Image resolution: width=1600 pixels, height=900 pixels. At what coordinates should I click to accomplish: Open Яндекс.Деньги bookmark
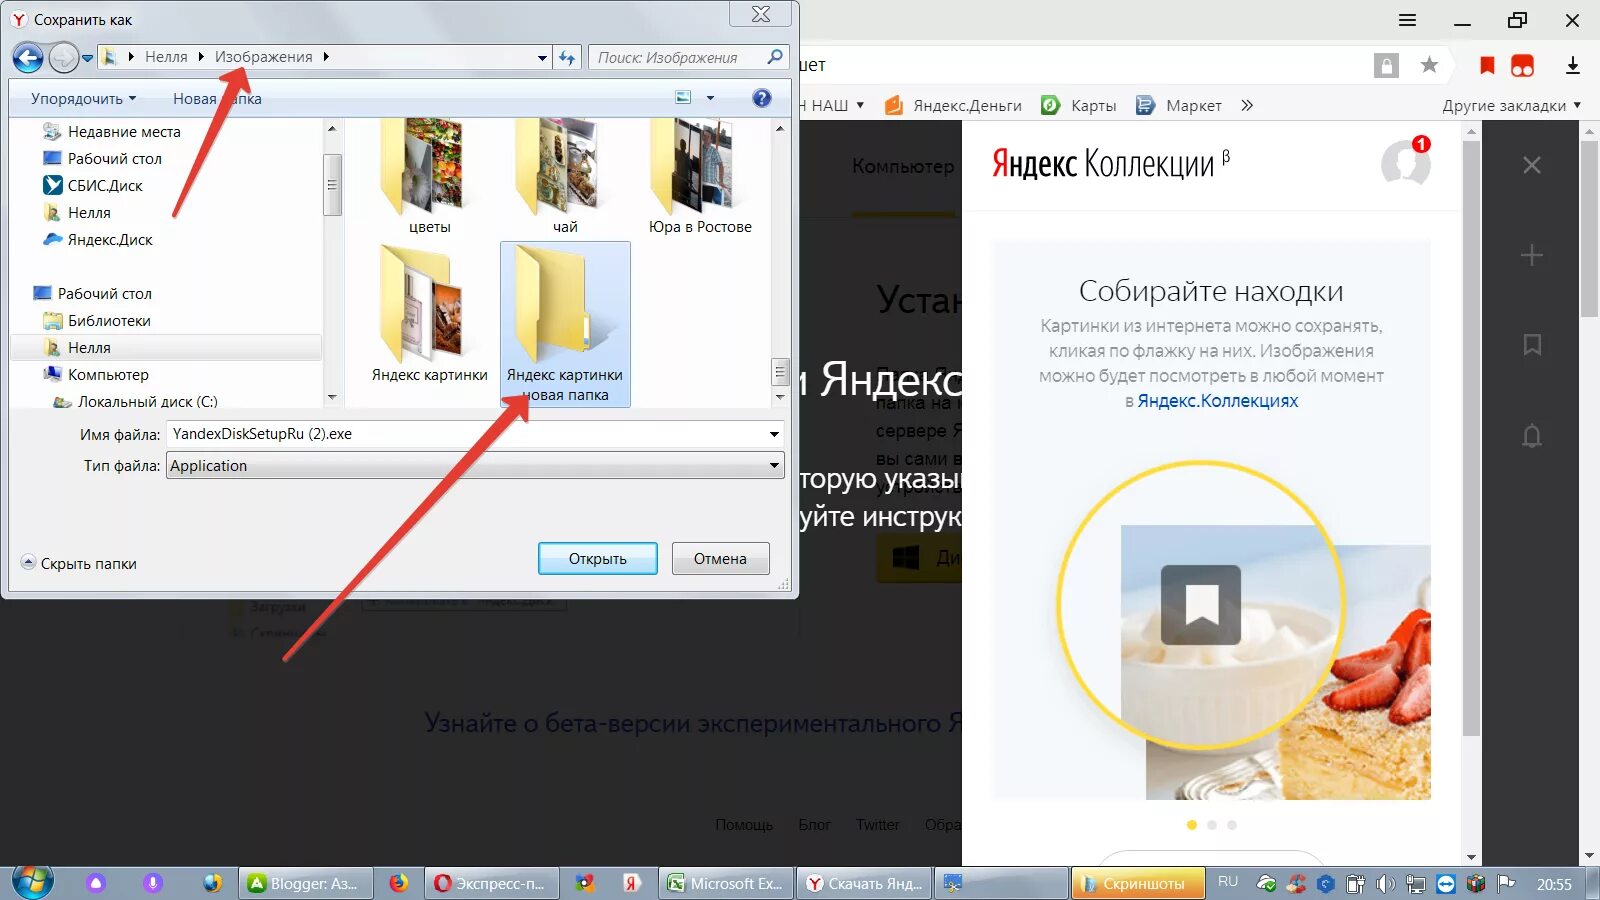[953, 105]
